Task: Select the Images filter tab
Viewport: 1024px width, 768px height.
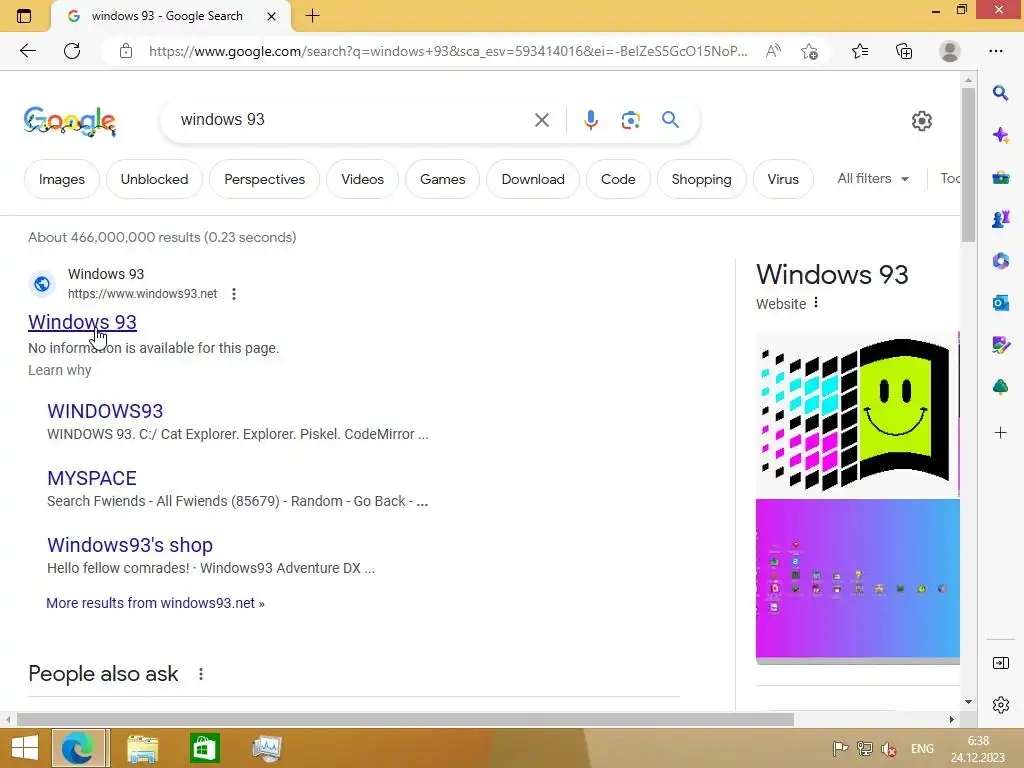Action: pyautogui.click(x=62, y=179)
